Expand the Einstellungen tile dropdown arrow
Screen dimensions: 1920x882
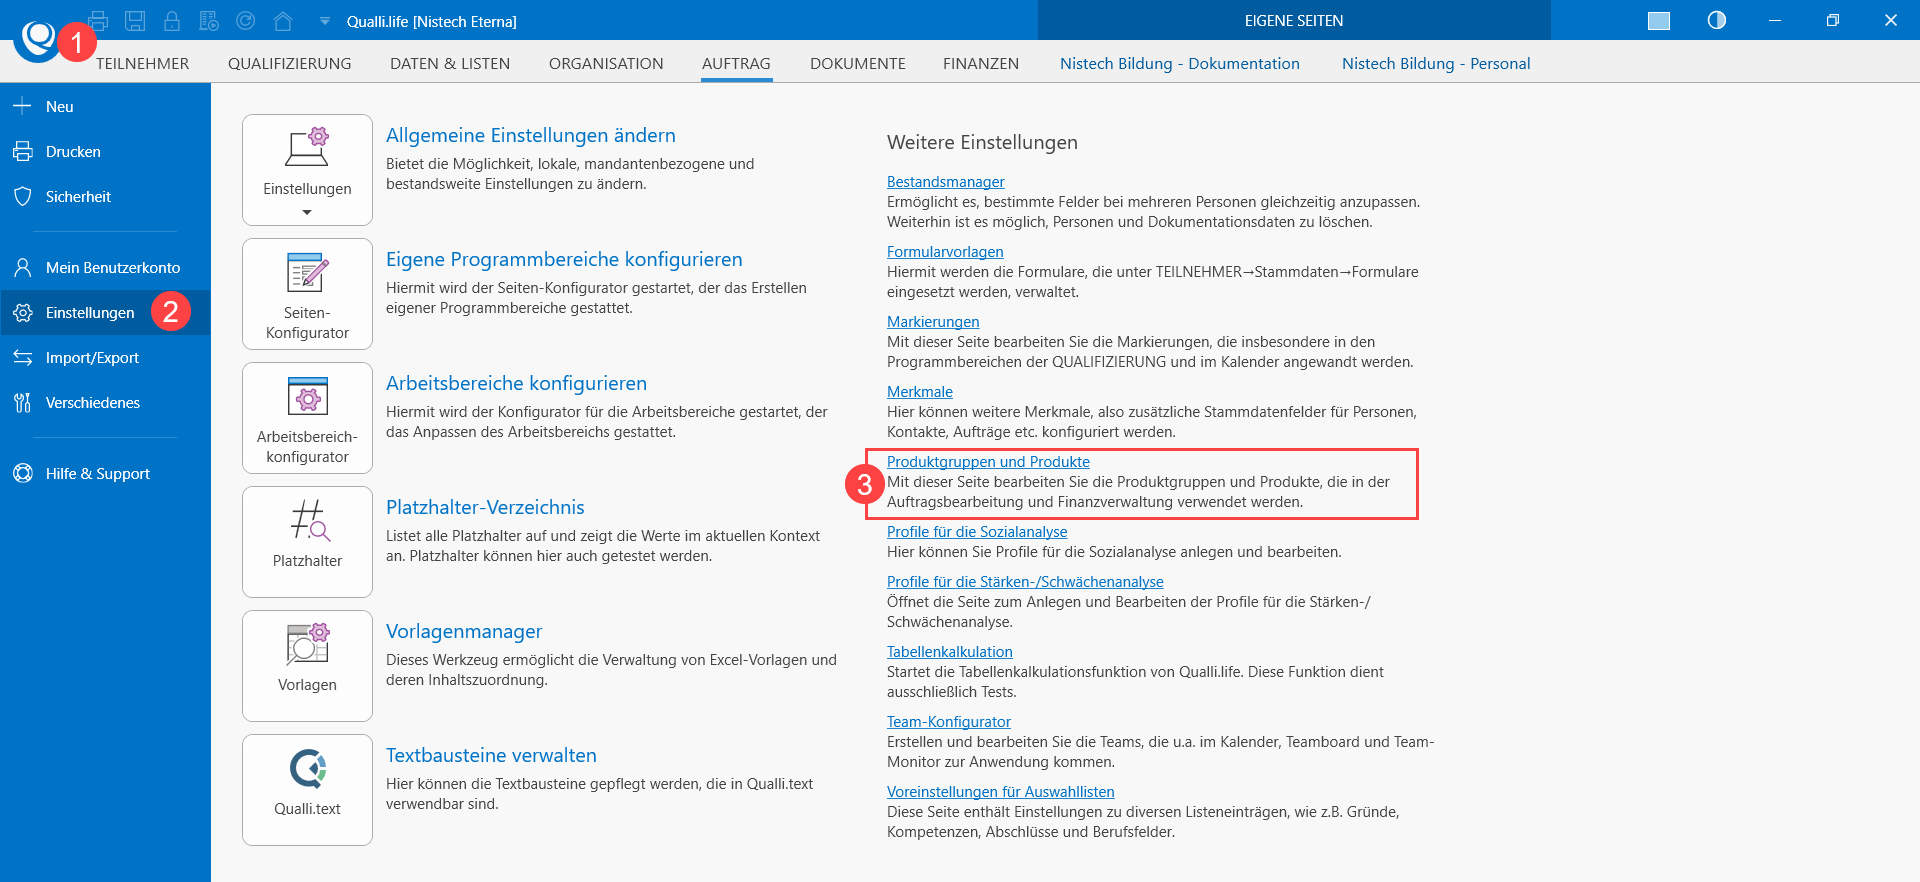coord(307,212)
